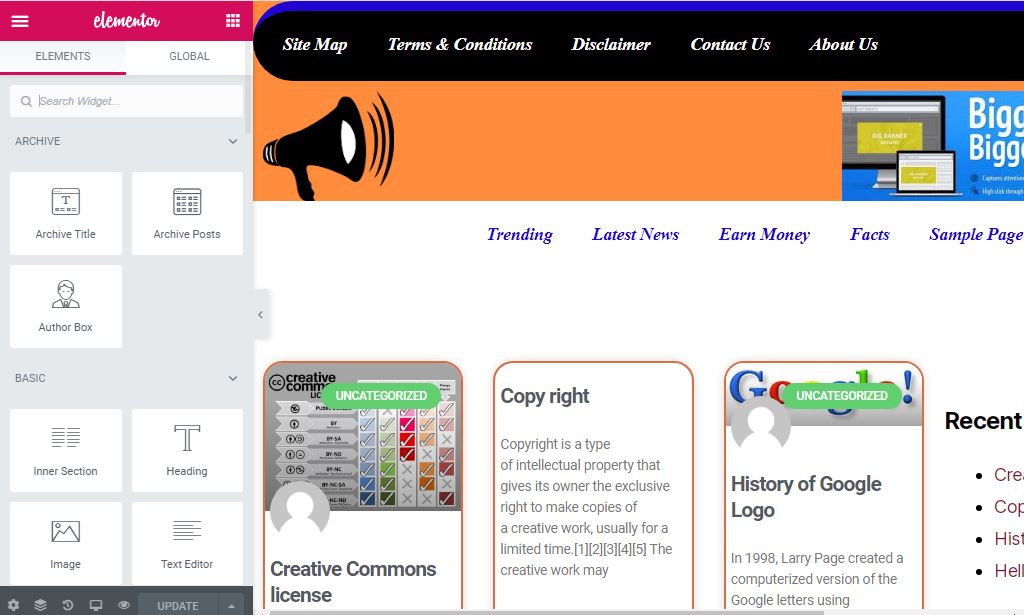
Task: Open the Facts navigation link
Action: [869, 234]
